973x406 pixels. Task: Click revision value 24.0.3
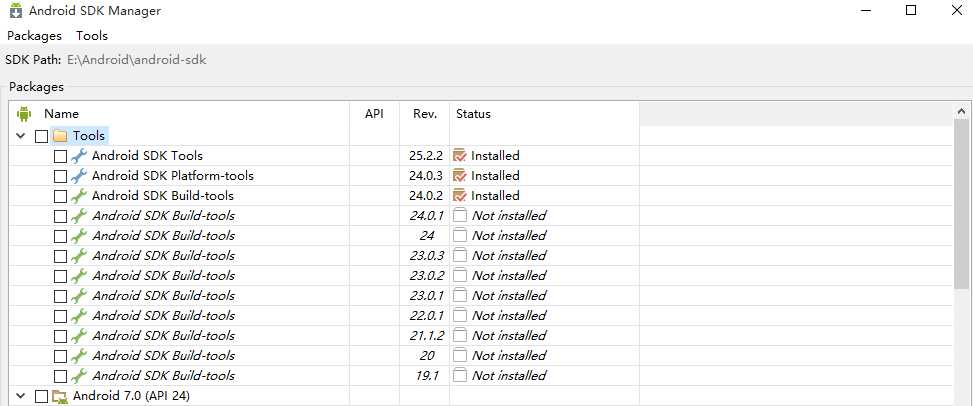pyautogui.click(x=426, y=176)
